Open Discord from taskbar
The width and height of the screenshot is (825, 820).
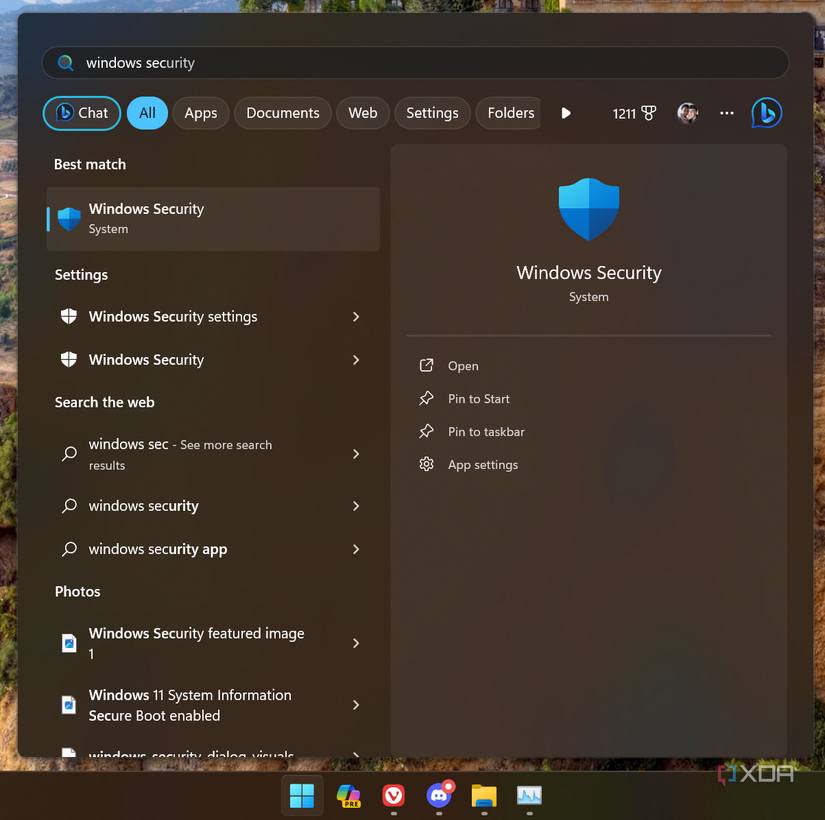pos(439,795)
